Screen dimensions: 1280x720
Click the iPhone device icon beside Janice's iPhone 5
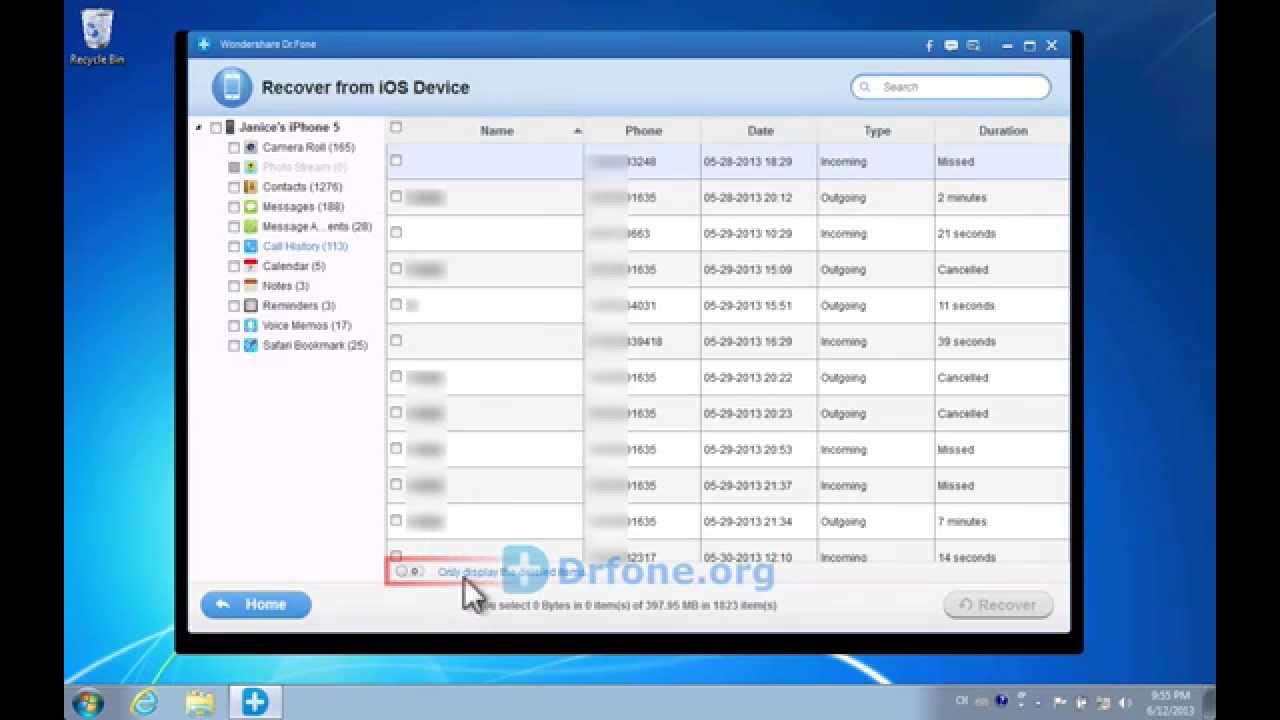coord(230,127)
